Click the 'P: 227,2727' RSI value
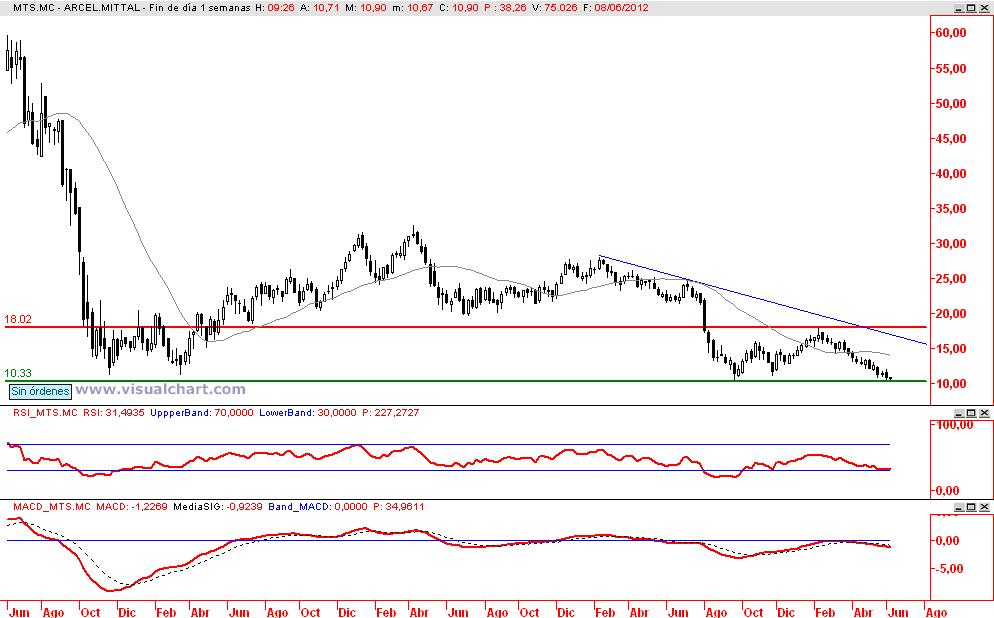Viewport: 994px width, 618px height. (x=390, y=413)
